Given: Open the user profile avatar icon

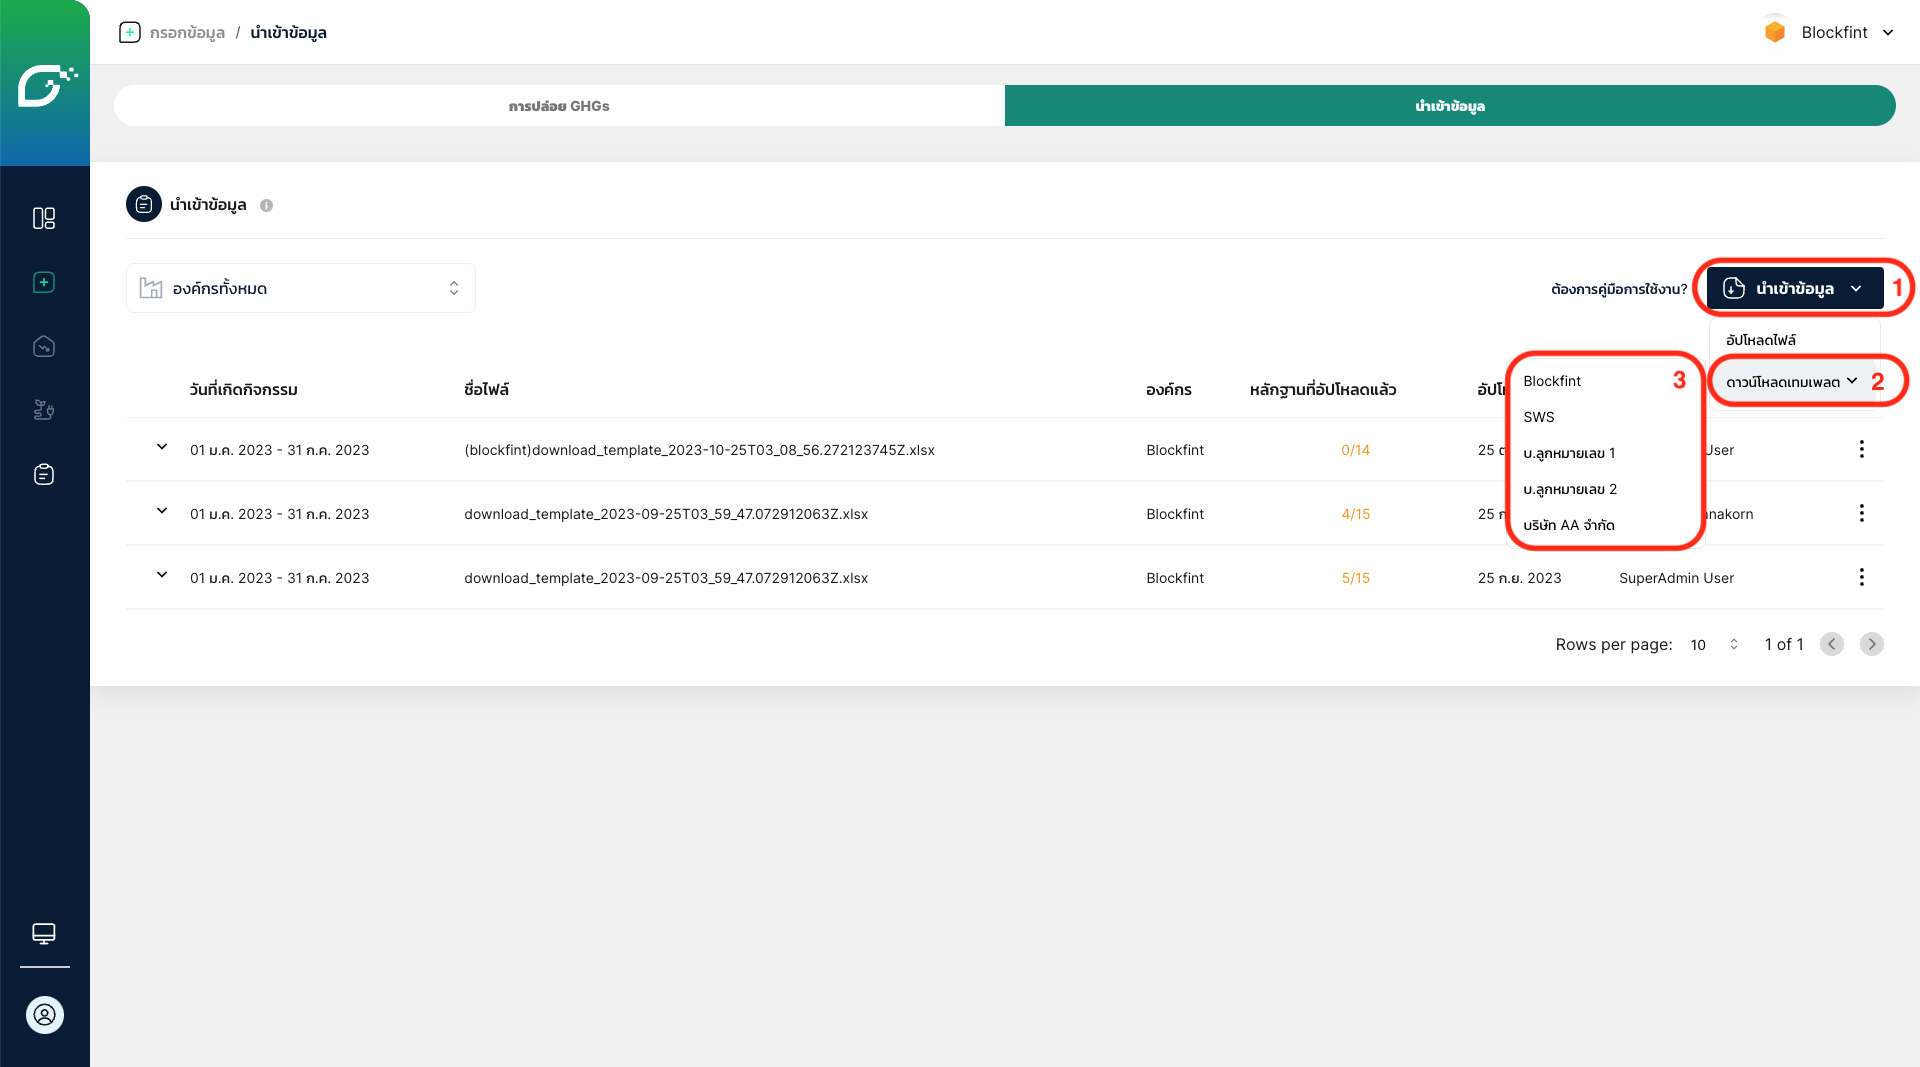Looking at the screenshot, I should click(x=45, y=1015).
